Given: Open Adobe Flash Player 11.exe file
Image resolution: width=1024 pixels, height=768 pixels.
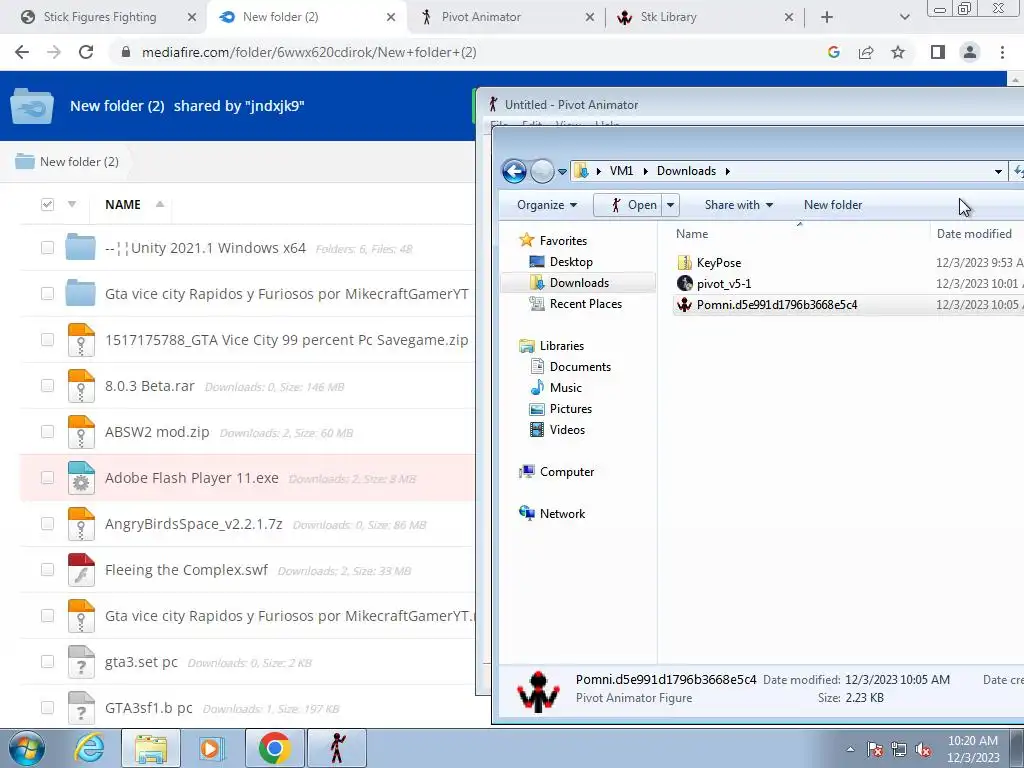Looking at the screenshot, I should coord(192,478).
